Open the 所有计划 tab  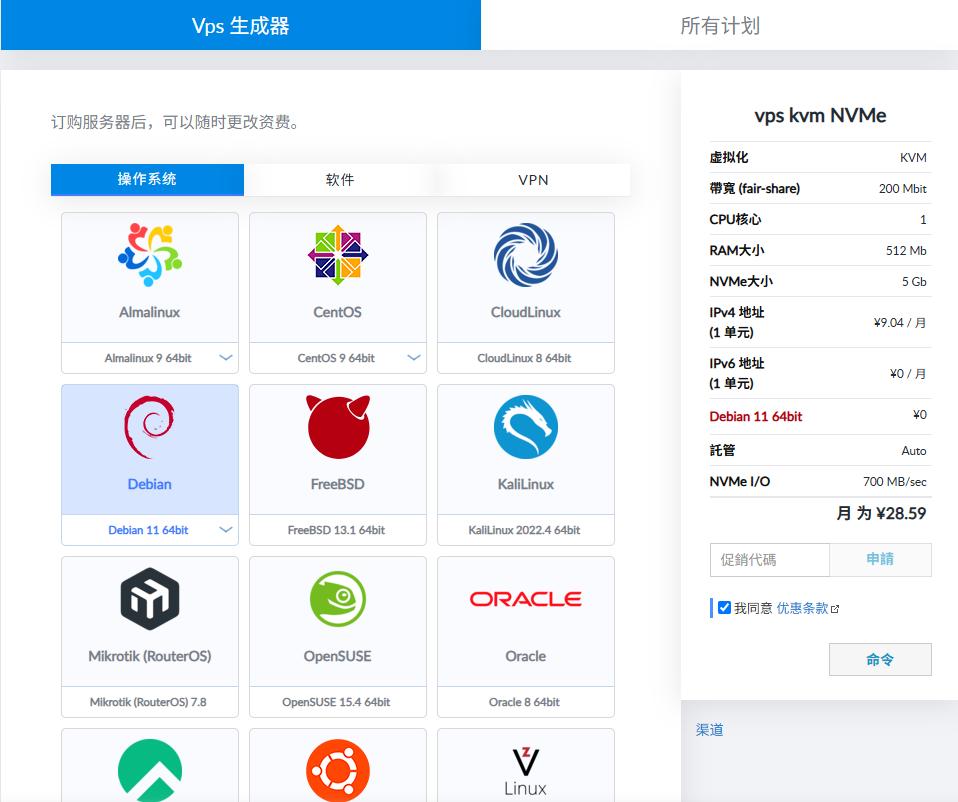pyautogui.click(x=719, y=25)
